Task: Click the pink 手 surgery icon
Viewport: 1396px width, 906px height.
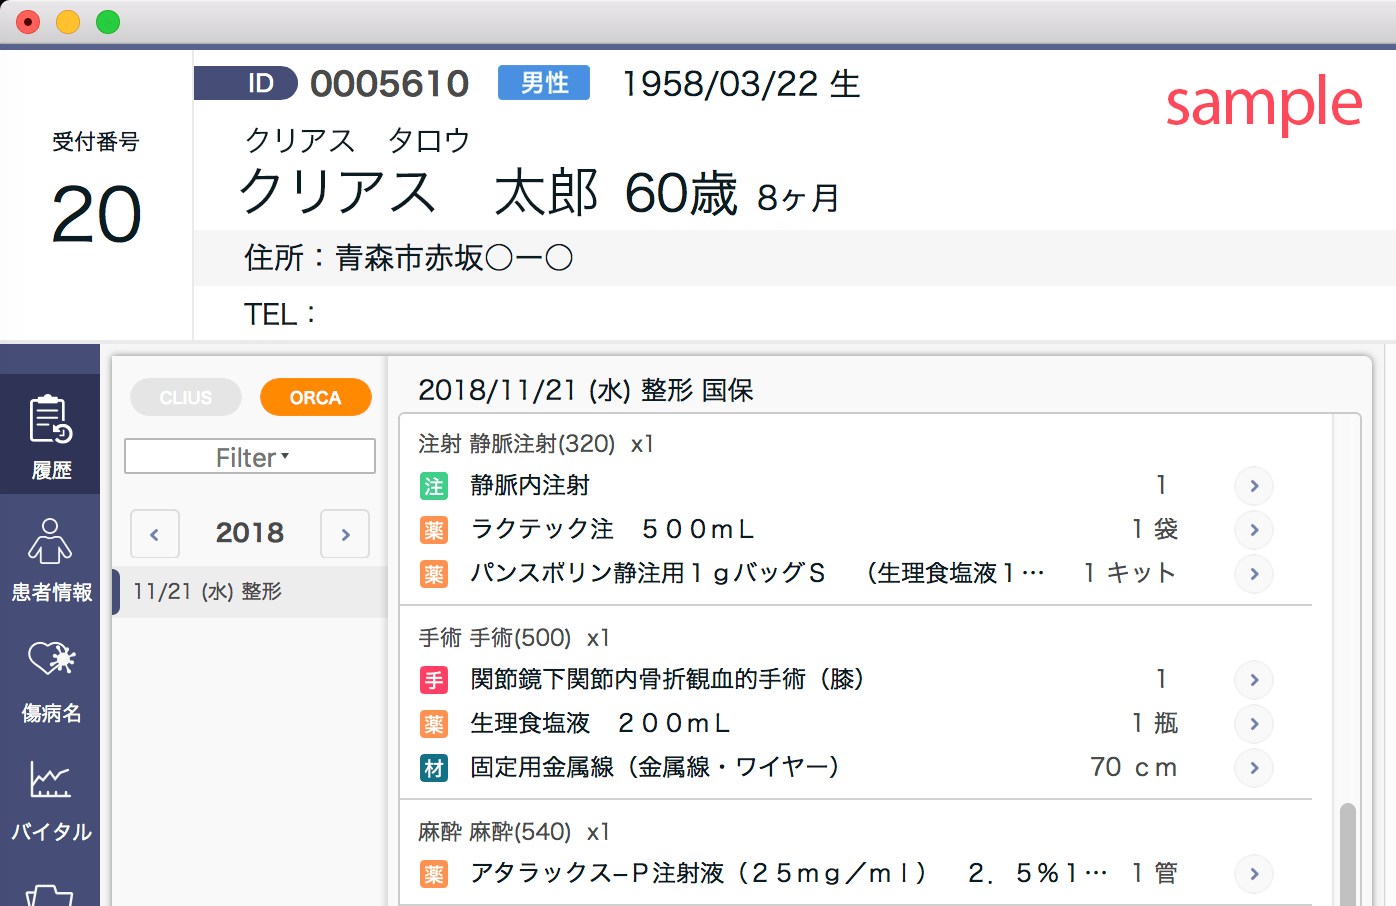Action: tap(434, 681)
